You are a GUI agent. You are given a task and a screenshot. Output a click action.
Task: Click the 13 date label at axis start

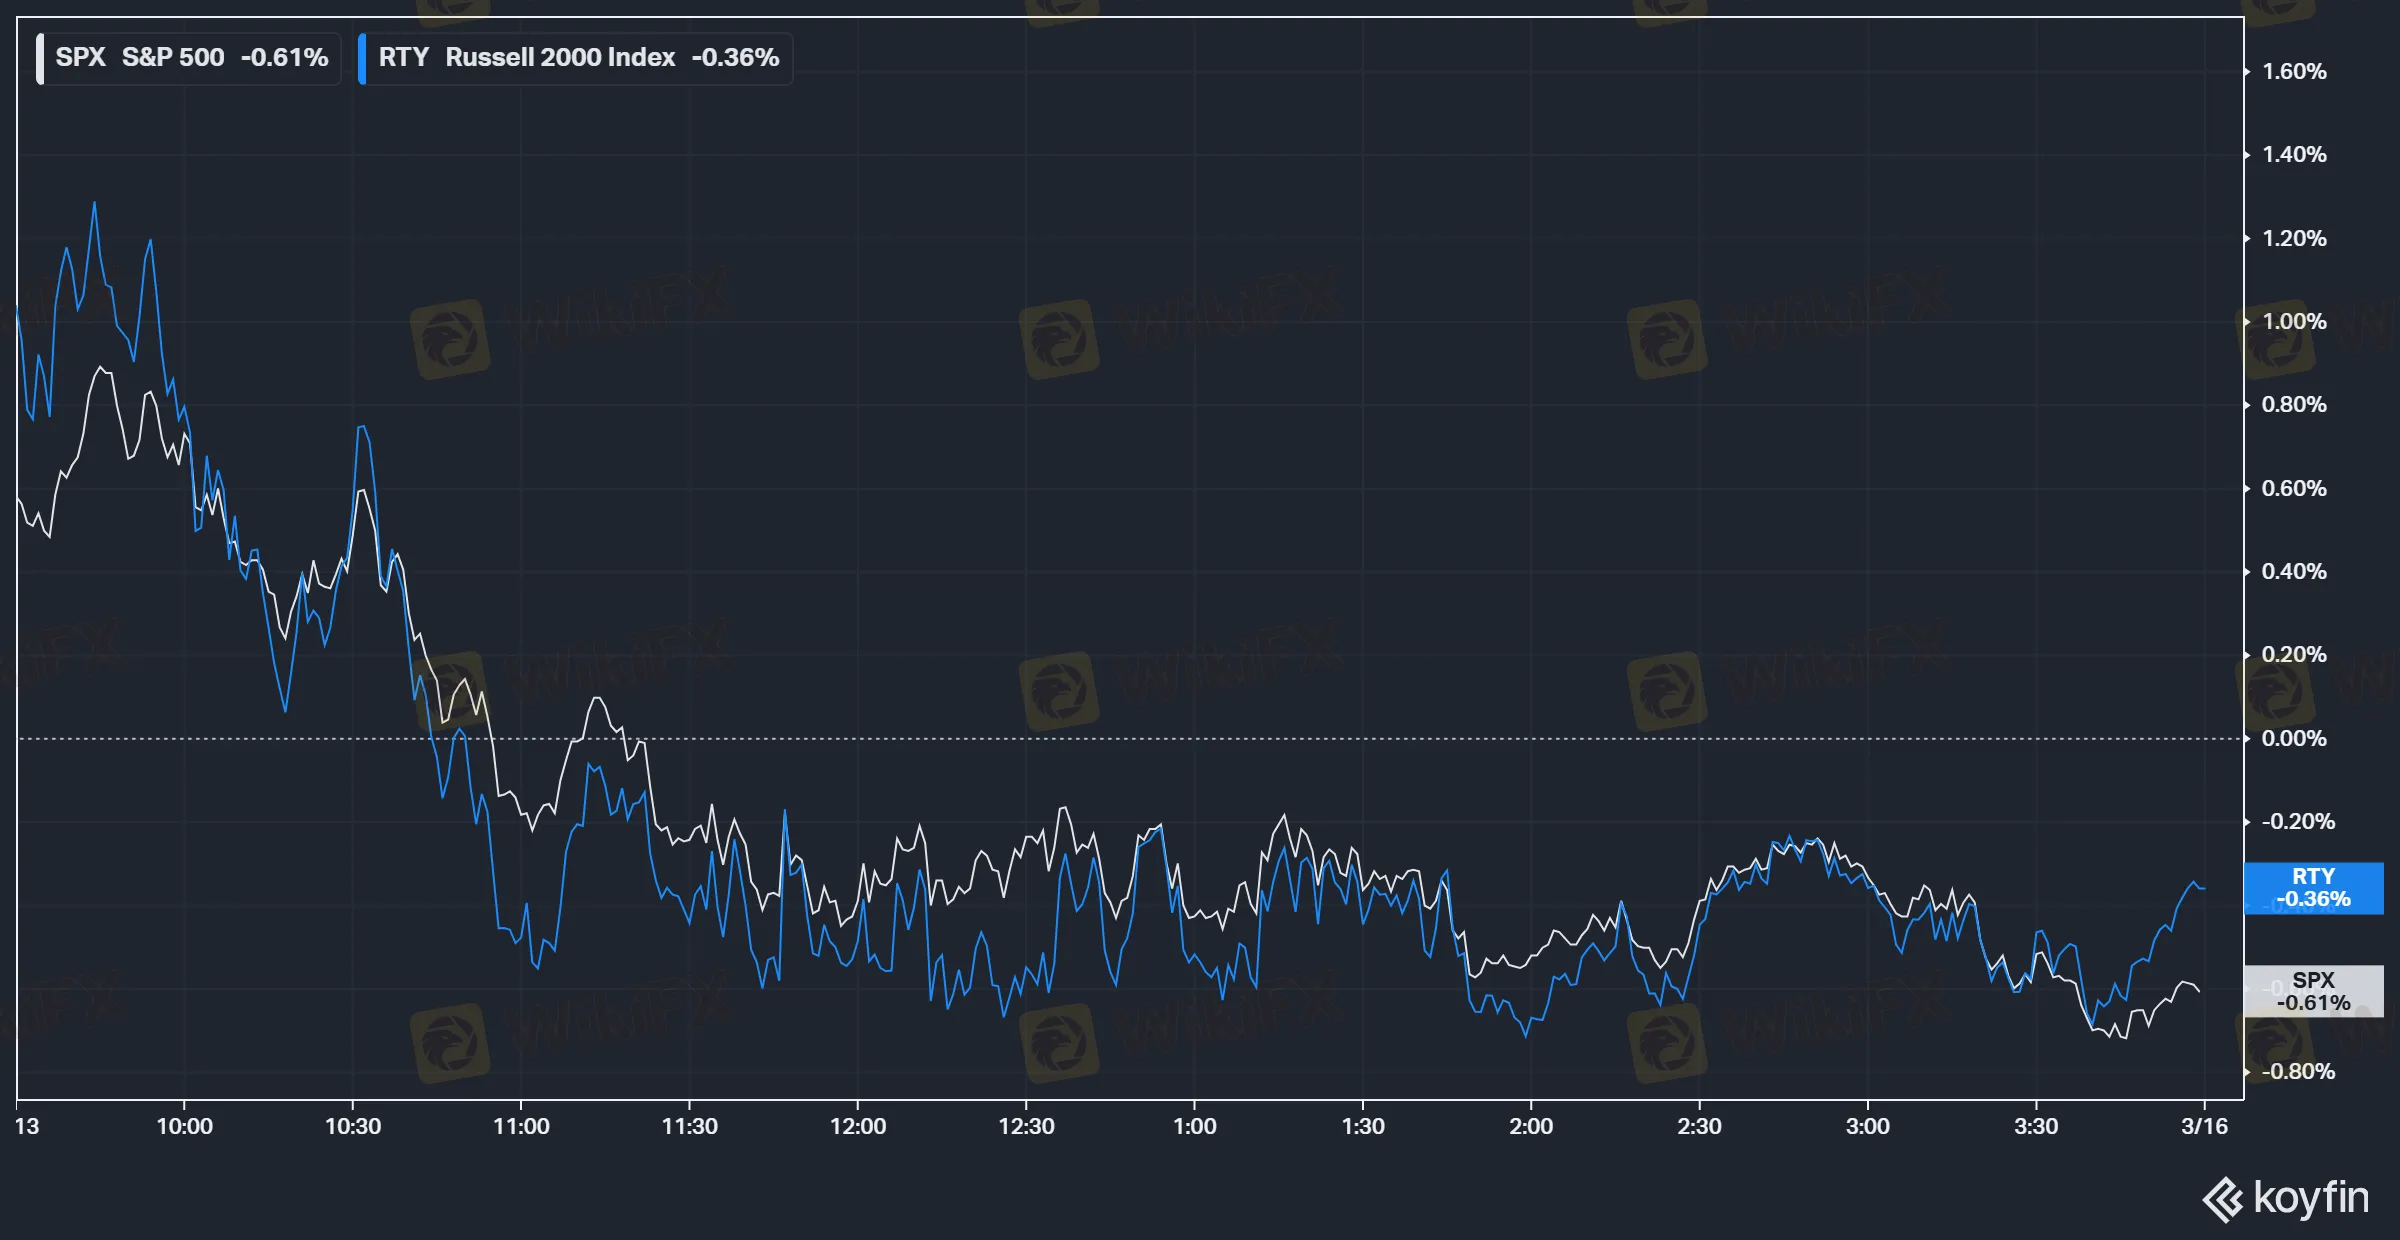click(27, 1126)
